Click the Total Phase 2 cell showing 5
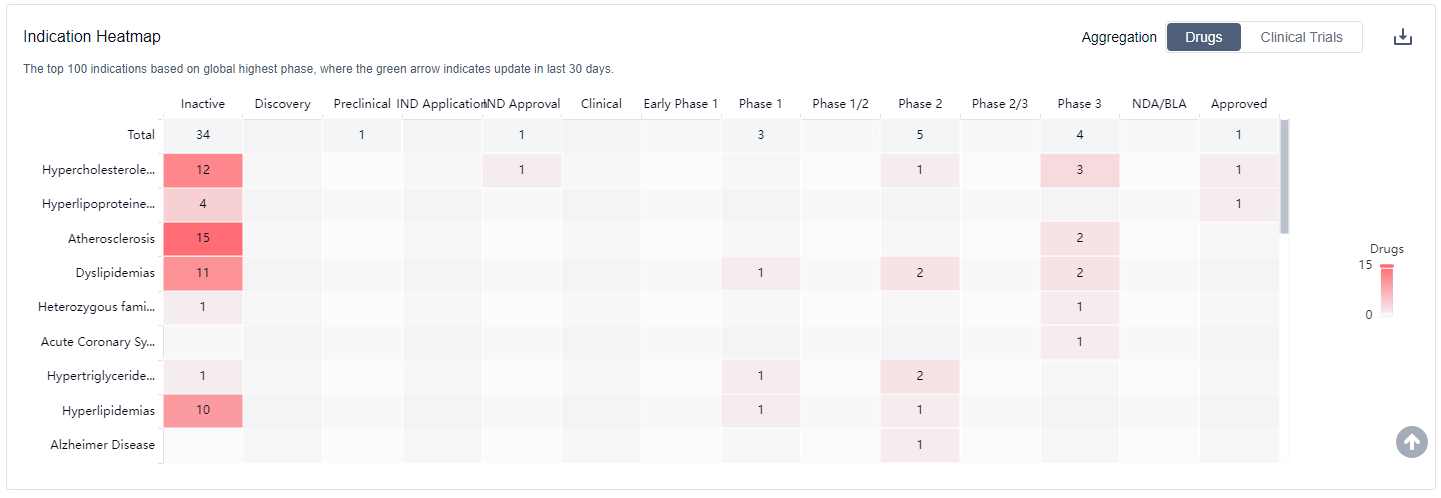 pos(919,135)
